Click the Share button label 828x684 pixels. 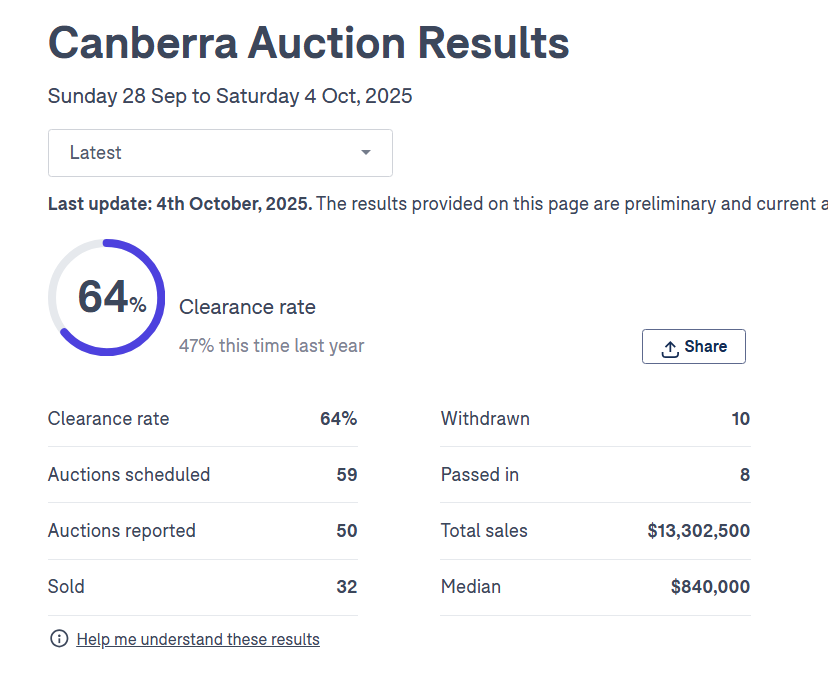tap(706, 347)
